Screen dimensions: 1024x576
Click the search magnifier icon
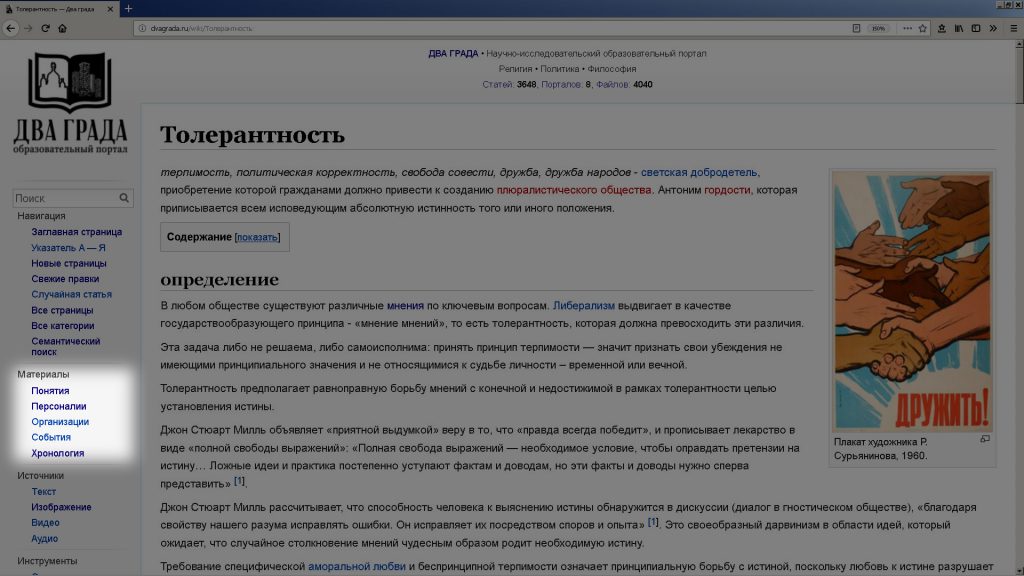point(124,198)
